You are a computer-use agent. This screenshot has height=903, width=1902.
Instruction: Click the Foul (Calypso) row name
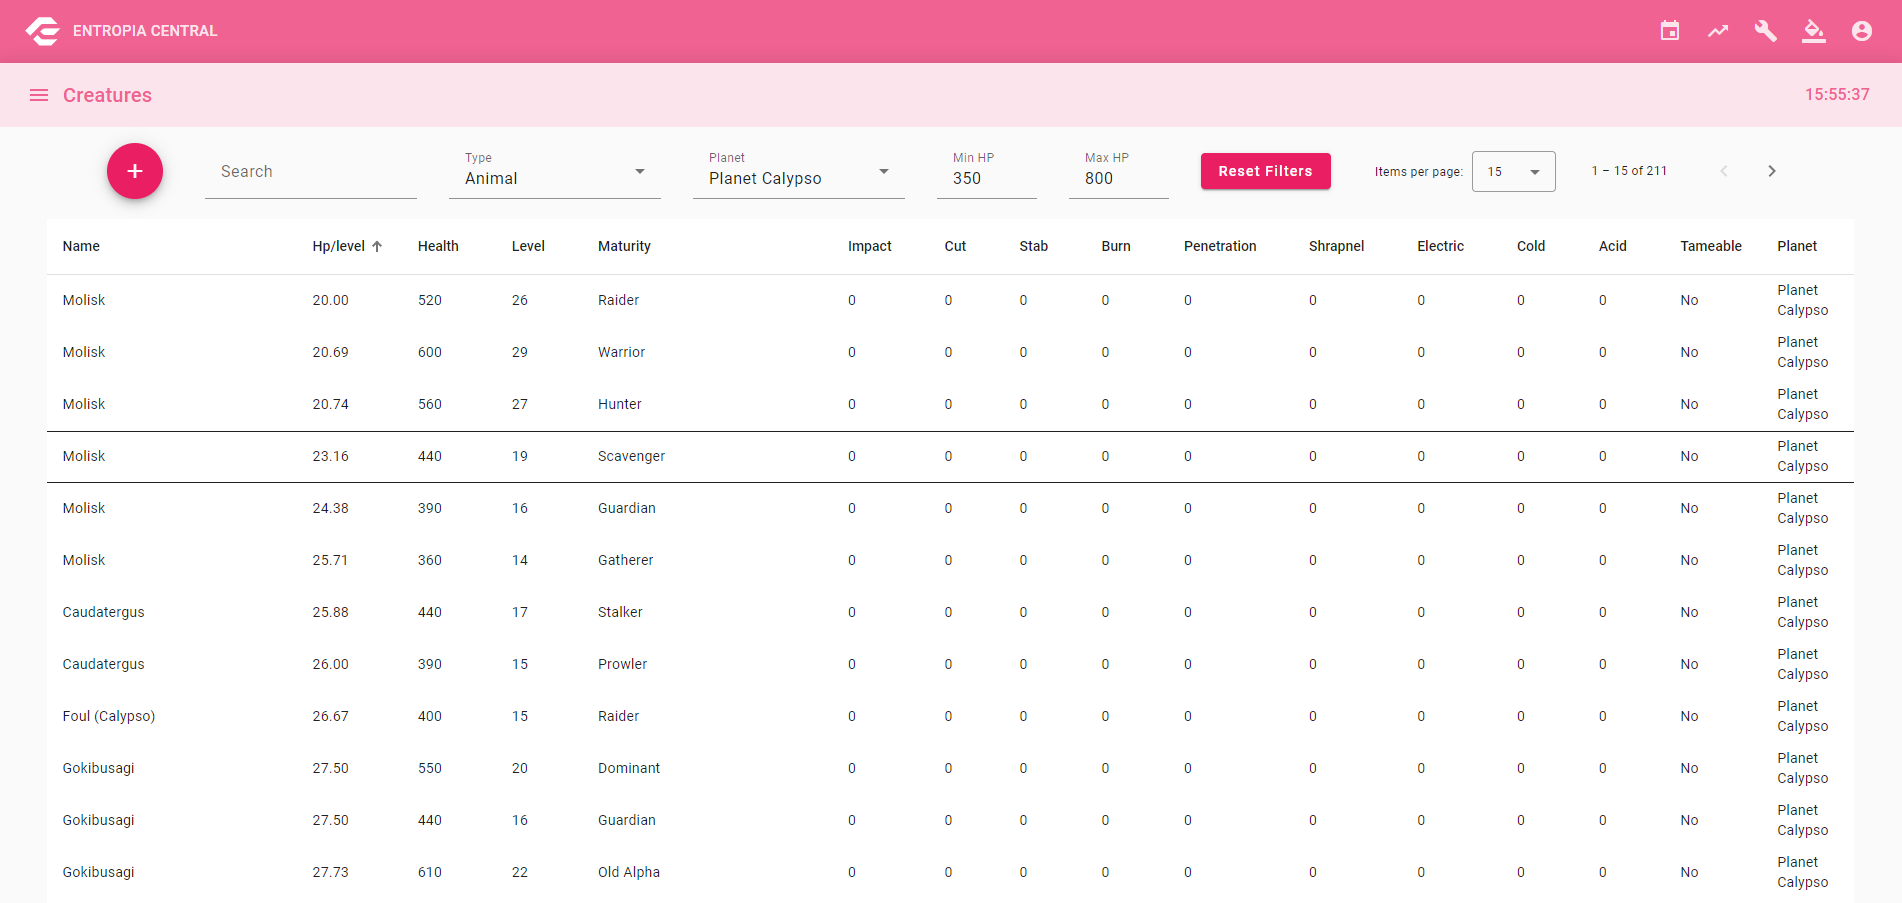109,716
